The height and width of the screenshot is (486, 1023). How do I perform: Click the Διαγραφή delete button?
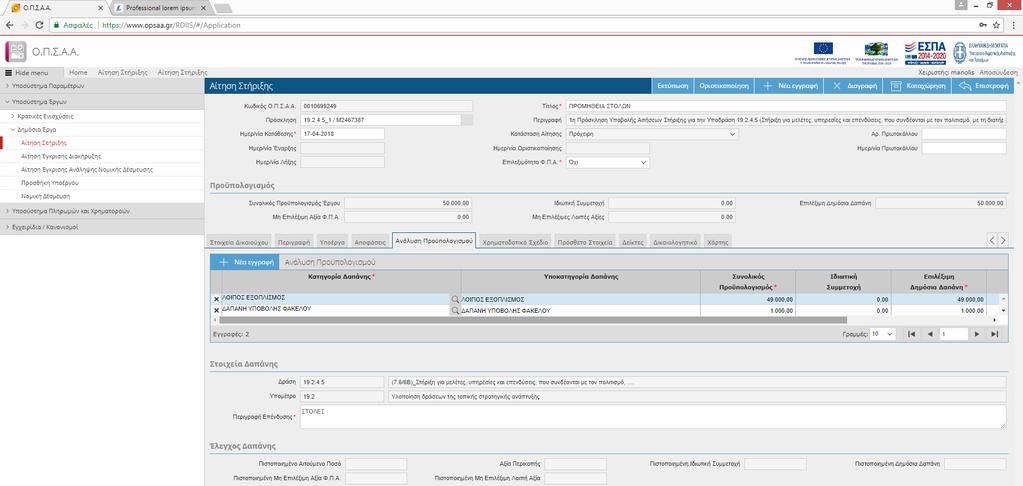pyautogui.click(x=853, y=86)
